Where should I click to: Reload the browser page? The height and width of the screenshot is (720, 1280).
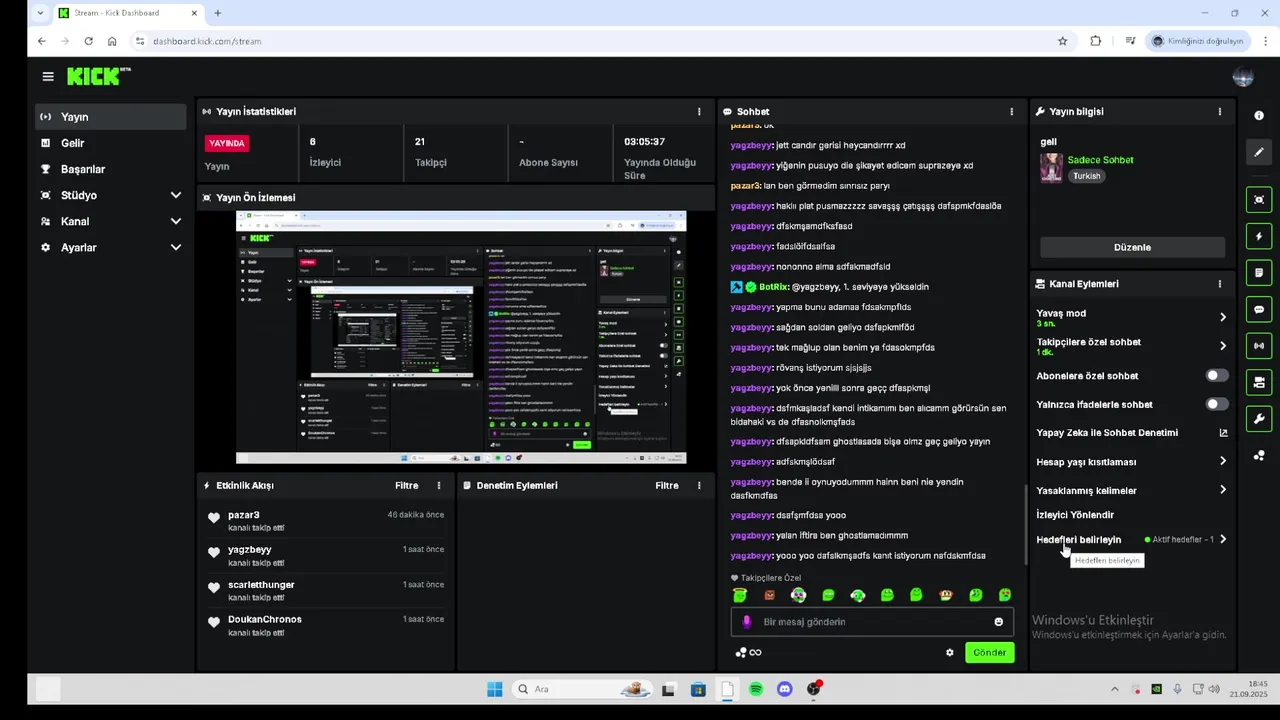point(88,41)
